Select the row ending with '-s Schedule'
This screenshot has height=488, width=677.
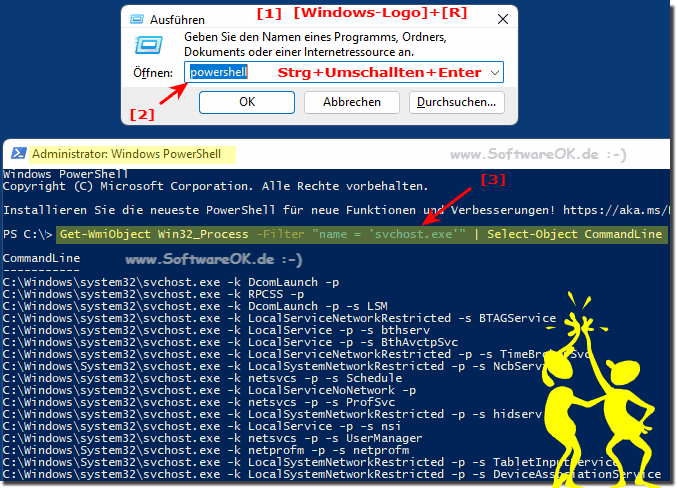(202, 378)
